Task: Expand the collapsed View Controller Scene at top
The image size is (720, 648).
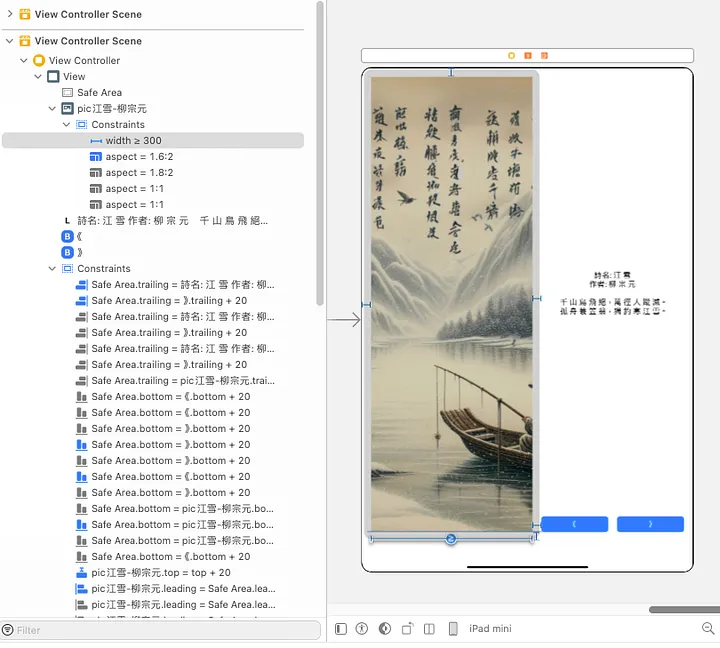Action: [x=10, y=14]
